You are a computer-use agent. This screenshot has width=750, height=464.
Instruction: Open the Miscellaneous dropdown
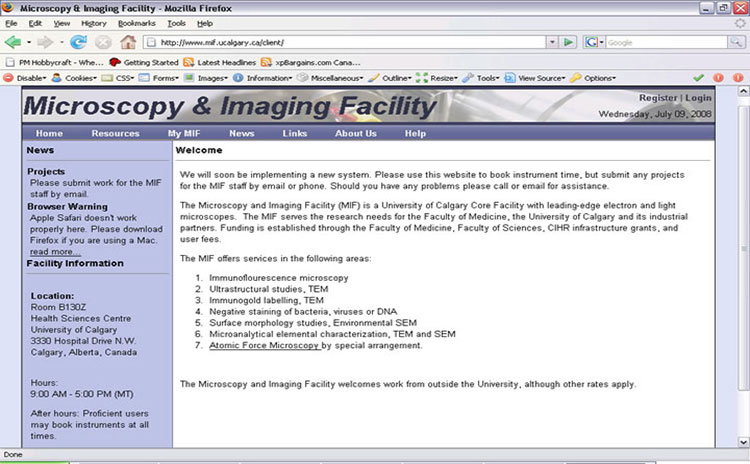pyautogui.click(x=330, y=78)
